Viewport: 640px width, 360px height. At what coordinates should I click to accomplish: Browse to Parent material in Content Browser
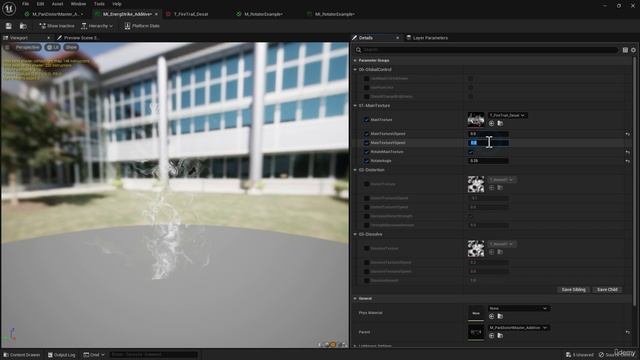(500, 336)
